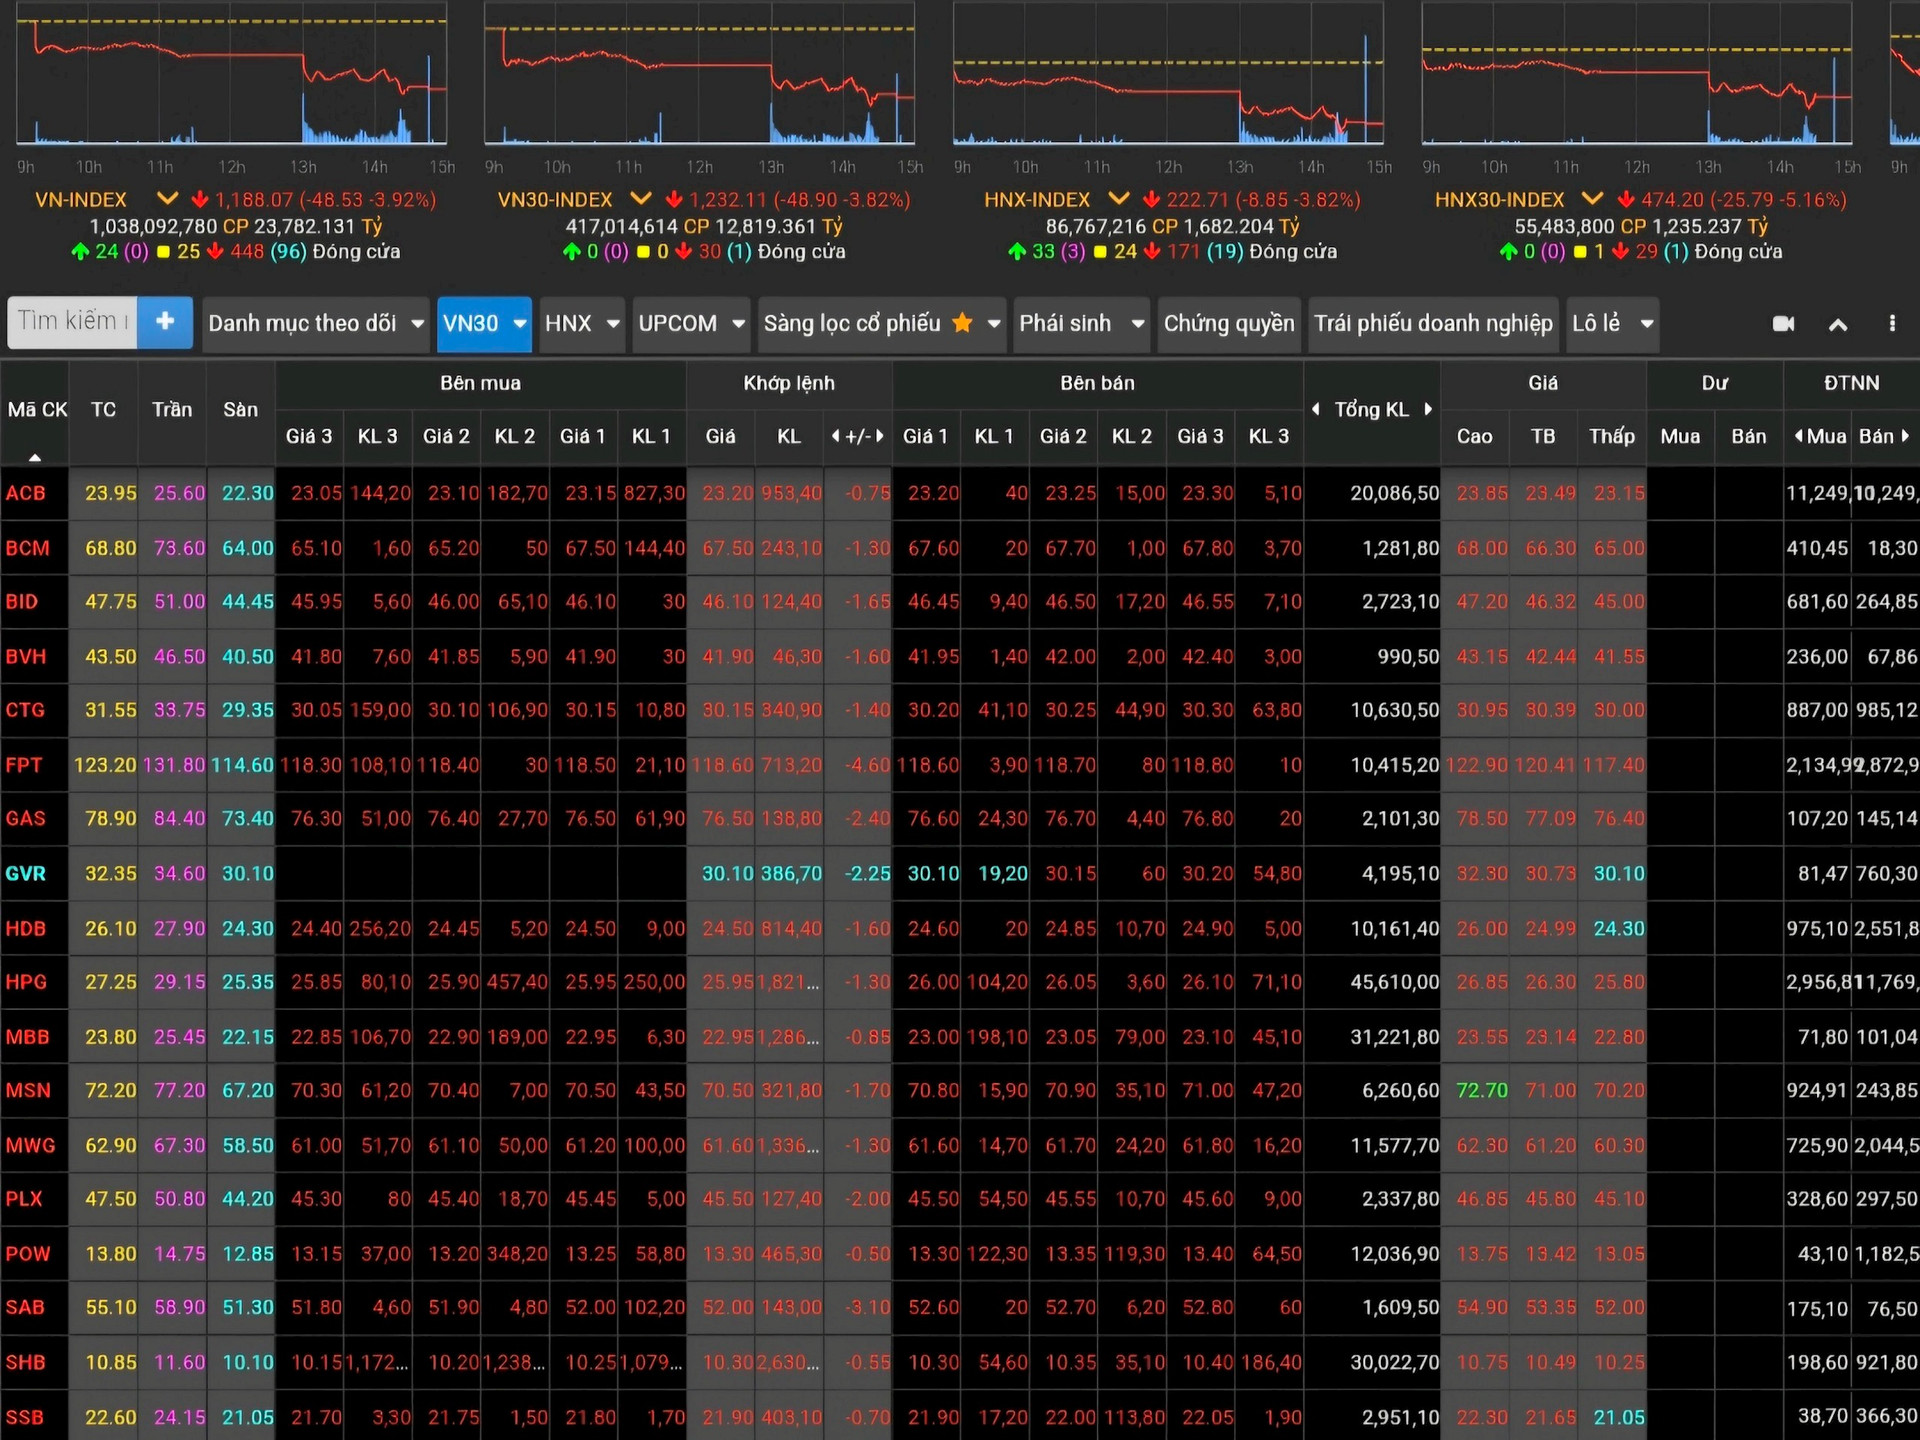Select MSN stock symbol
The width and height of the screenshot is (1920, 1440).
point(28,1091)
